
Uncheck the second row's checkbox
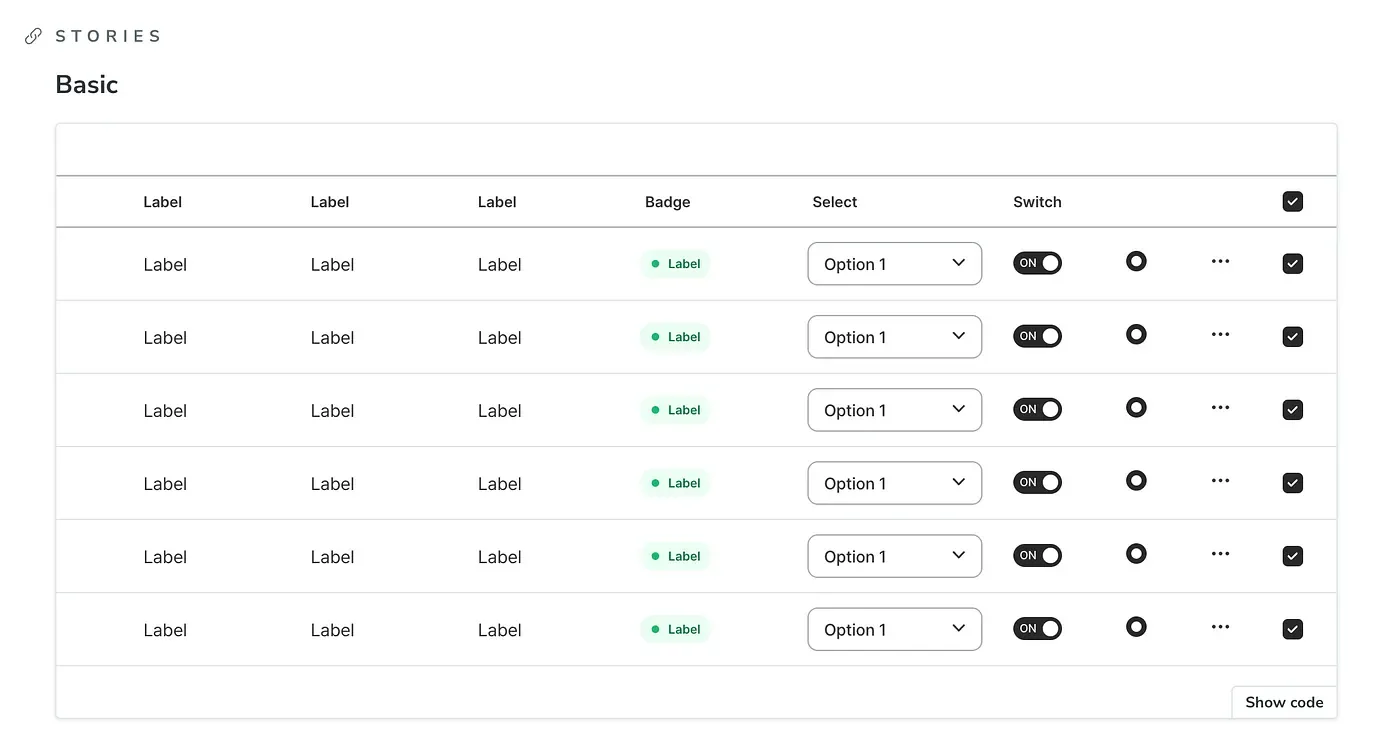(1293, 337)
